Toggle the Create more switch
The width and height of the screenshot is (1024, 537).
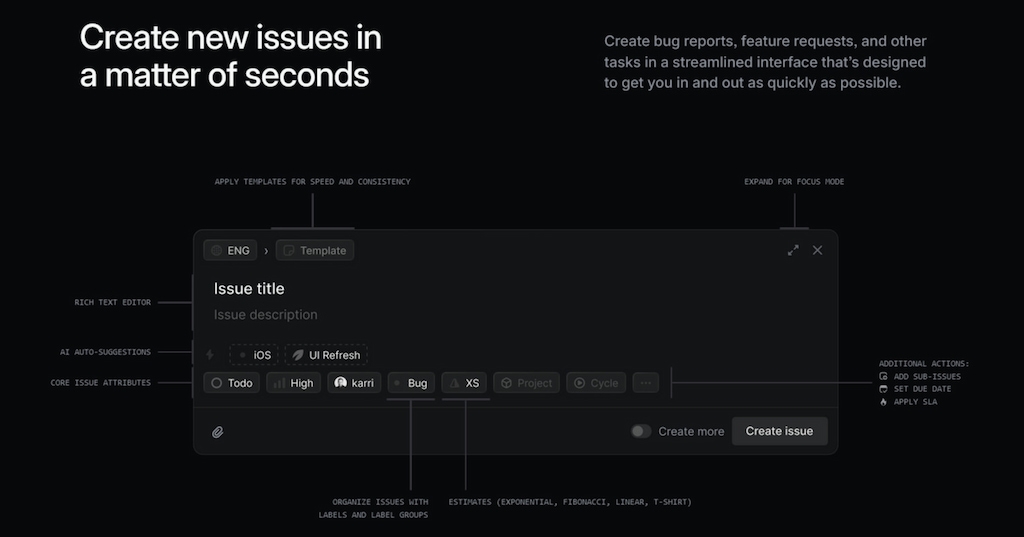(641, 431)
